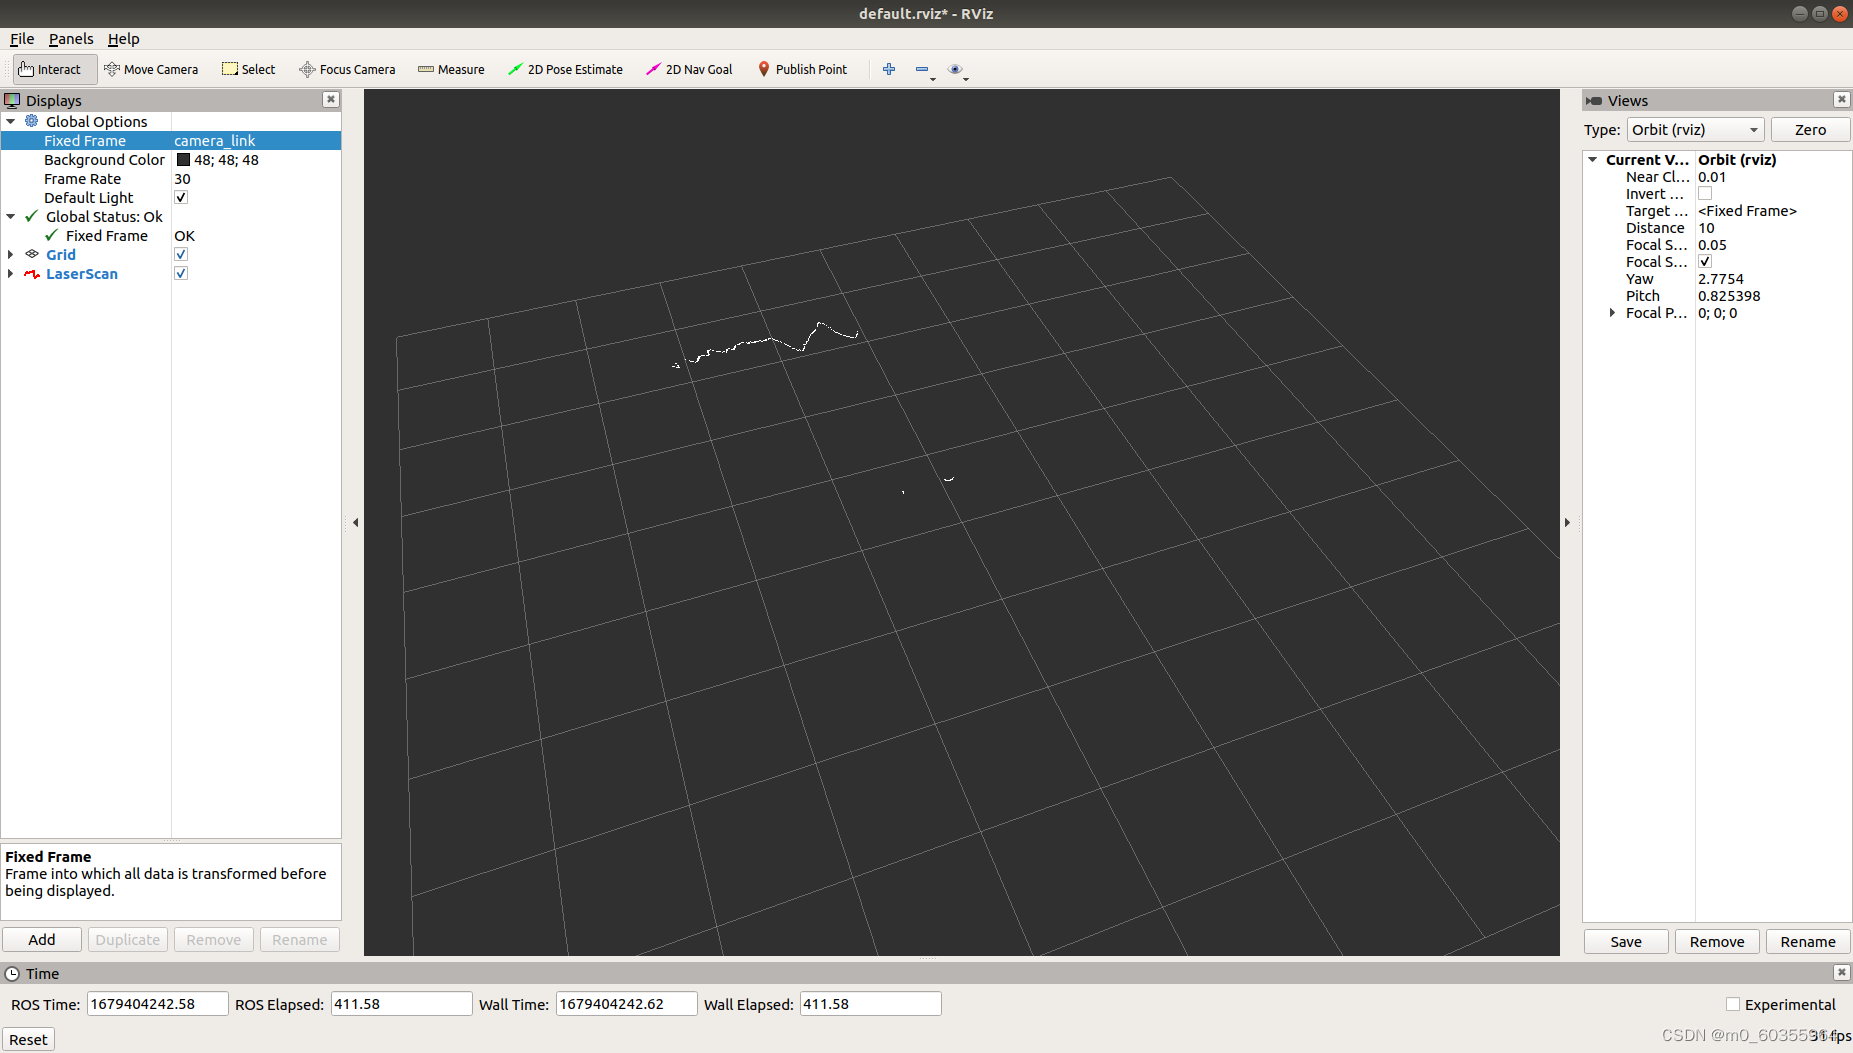1853x1053 pixels.
Task: Click the Reset time button
Action: point(28,1039)
